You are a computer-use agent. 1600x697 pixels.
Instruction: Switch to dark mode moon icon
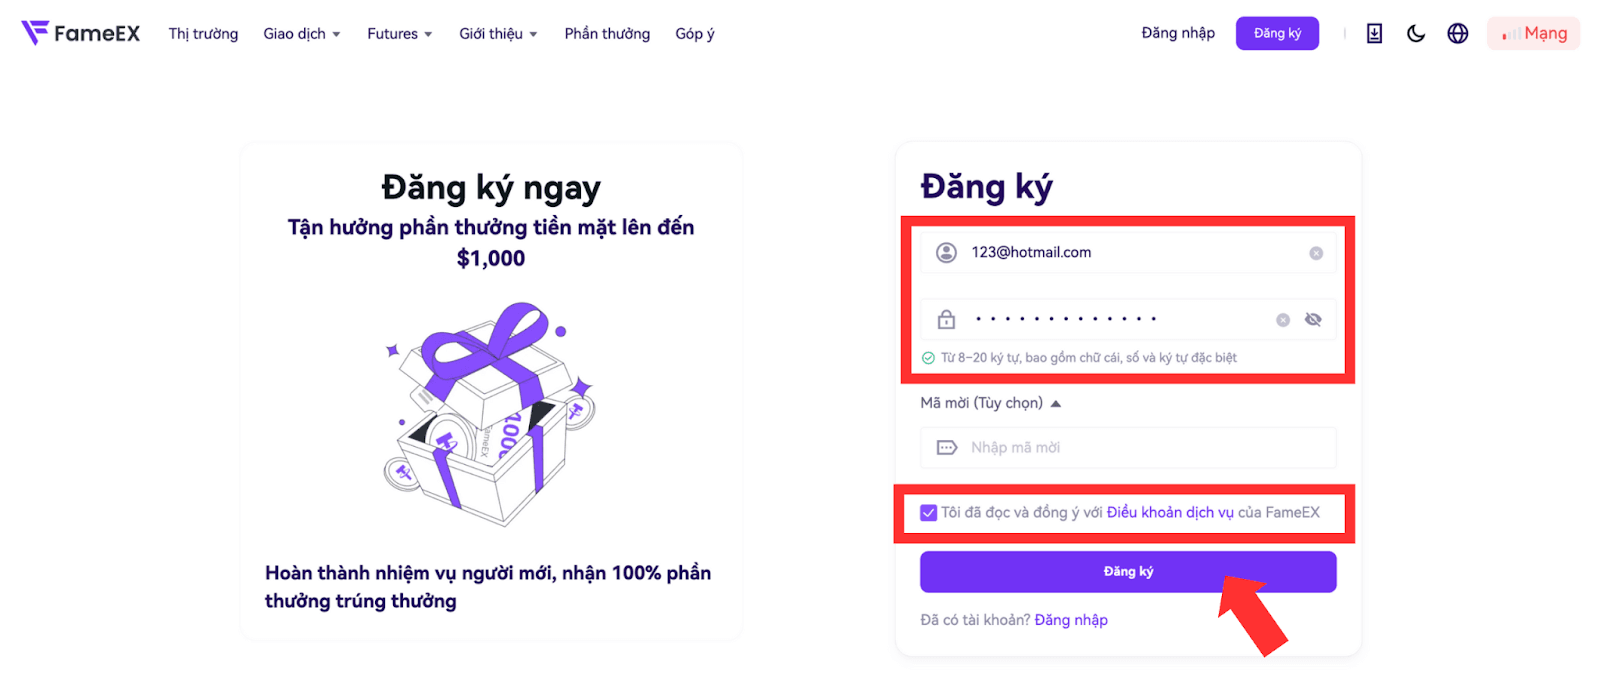coord(1416,33)
